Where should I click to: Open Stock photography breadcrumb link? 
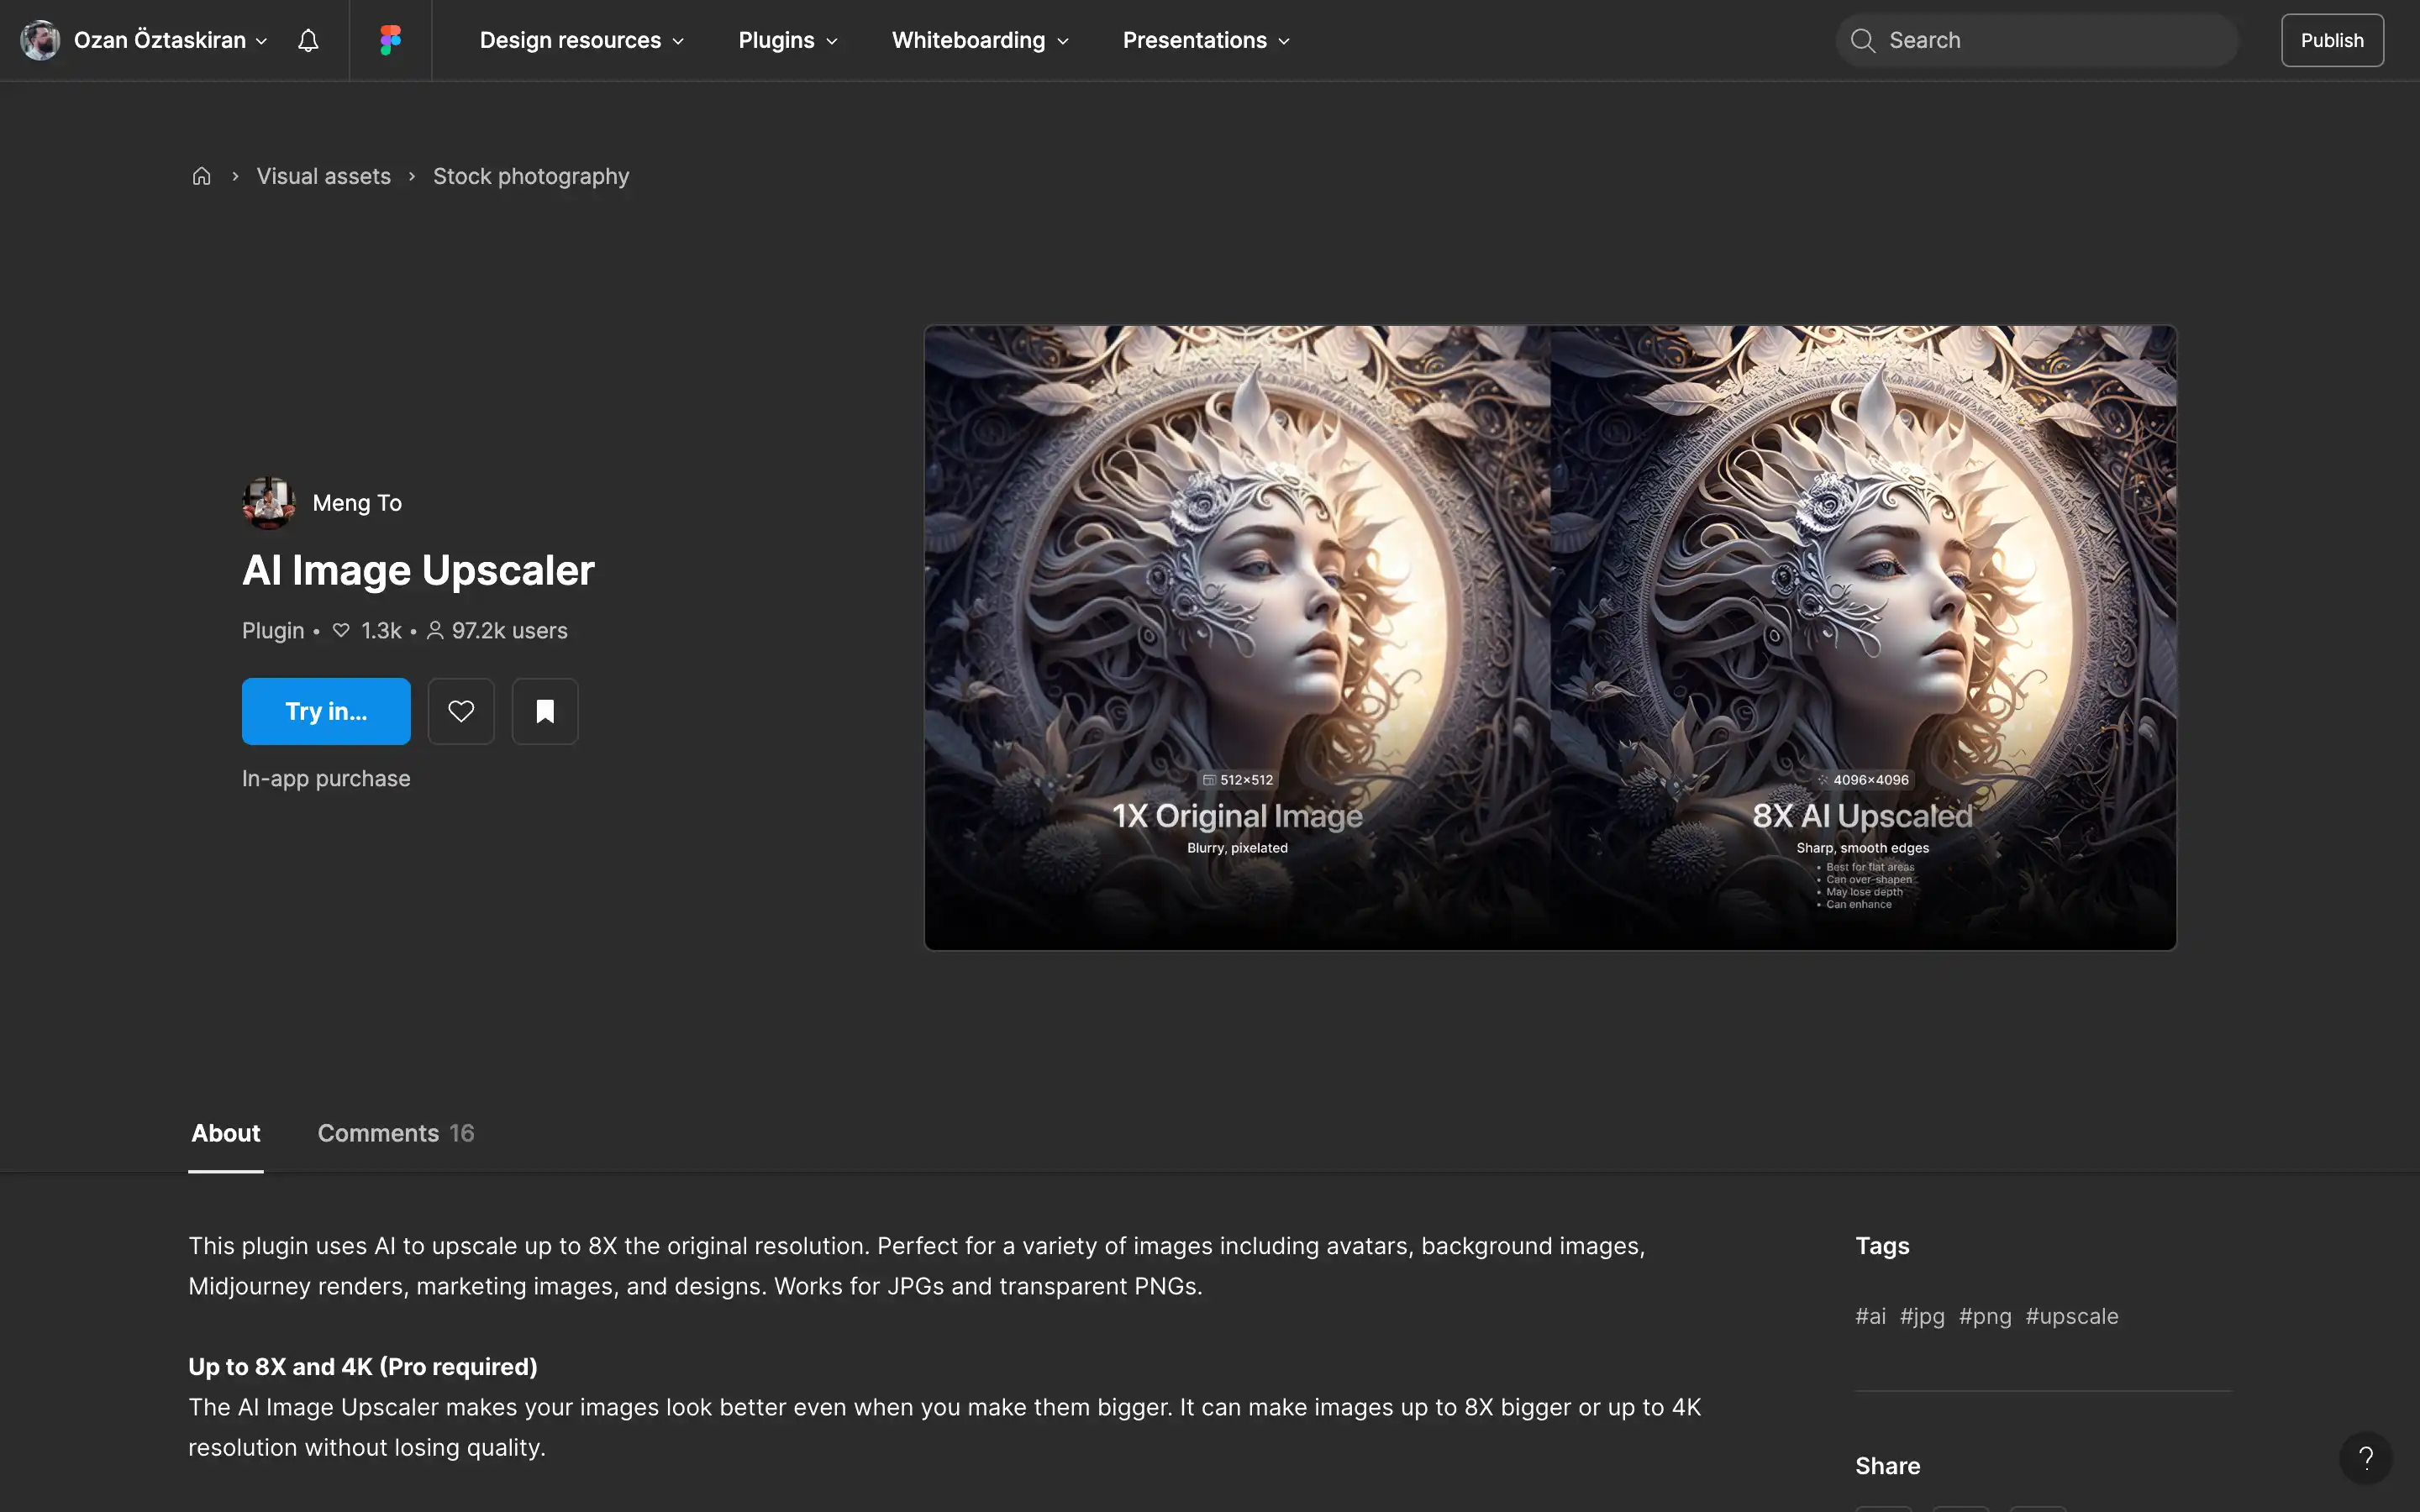(x=531, y=176)
